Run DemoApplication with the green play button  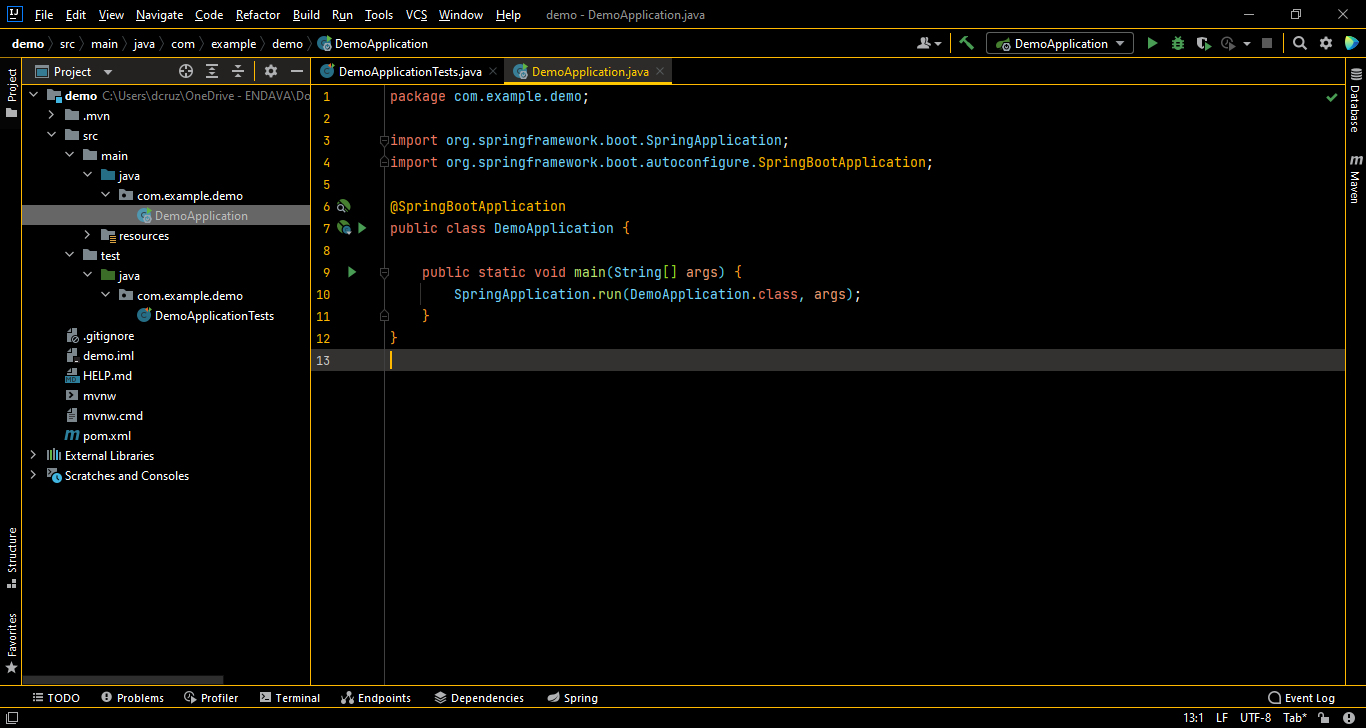coord(1152,43)
